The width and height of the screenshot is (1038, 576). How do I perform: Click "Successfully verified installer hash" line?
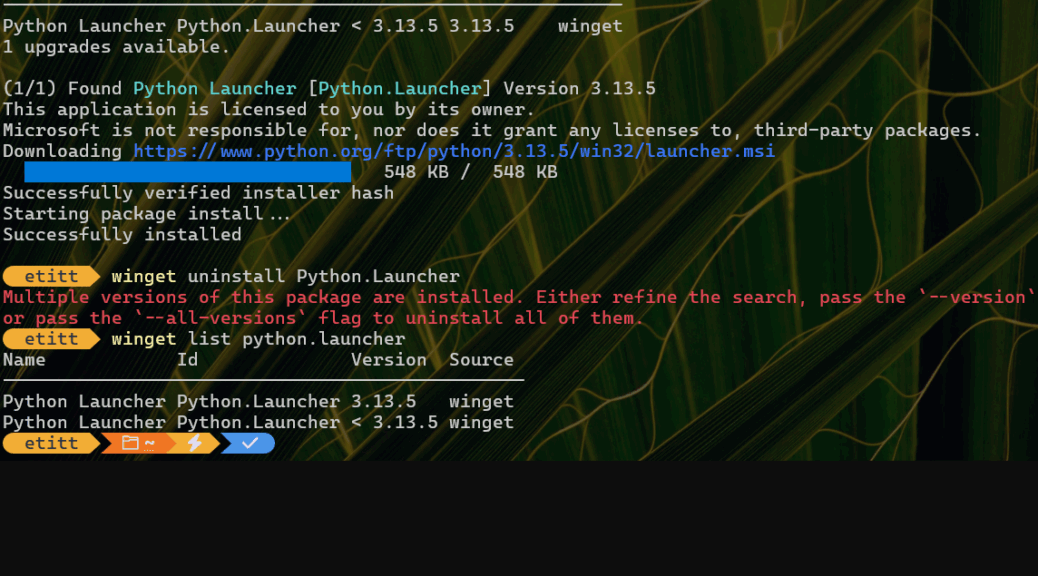coord(198,193)
